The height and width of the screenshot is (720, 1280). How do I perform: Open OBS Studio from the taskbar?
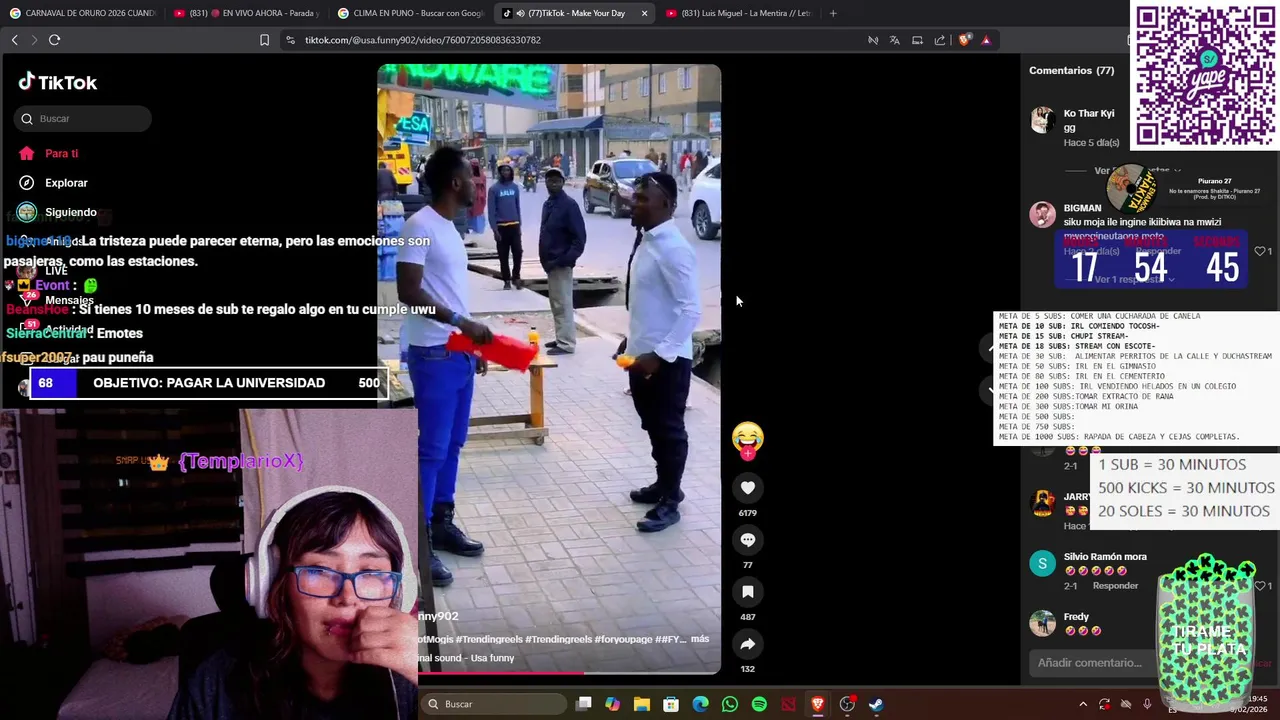(x=847, y=704)
